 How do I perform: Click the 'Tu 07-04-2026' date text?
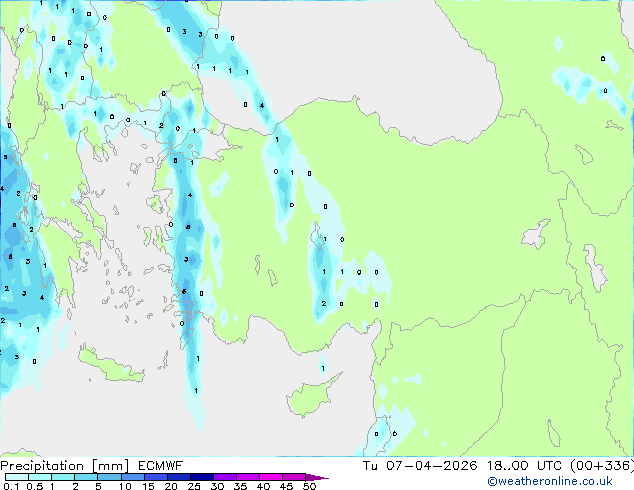[x=420, y=466]
